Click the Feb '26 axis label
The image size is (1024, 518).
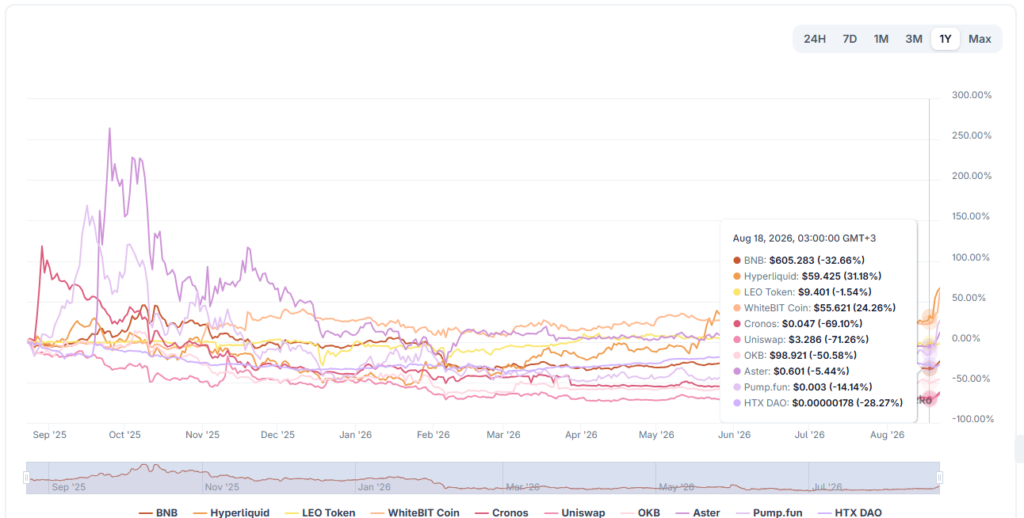pos(434,434)
